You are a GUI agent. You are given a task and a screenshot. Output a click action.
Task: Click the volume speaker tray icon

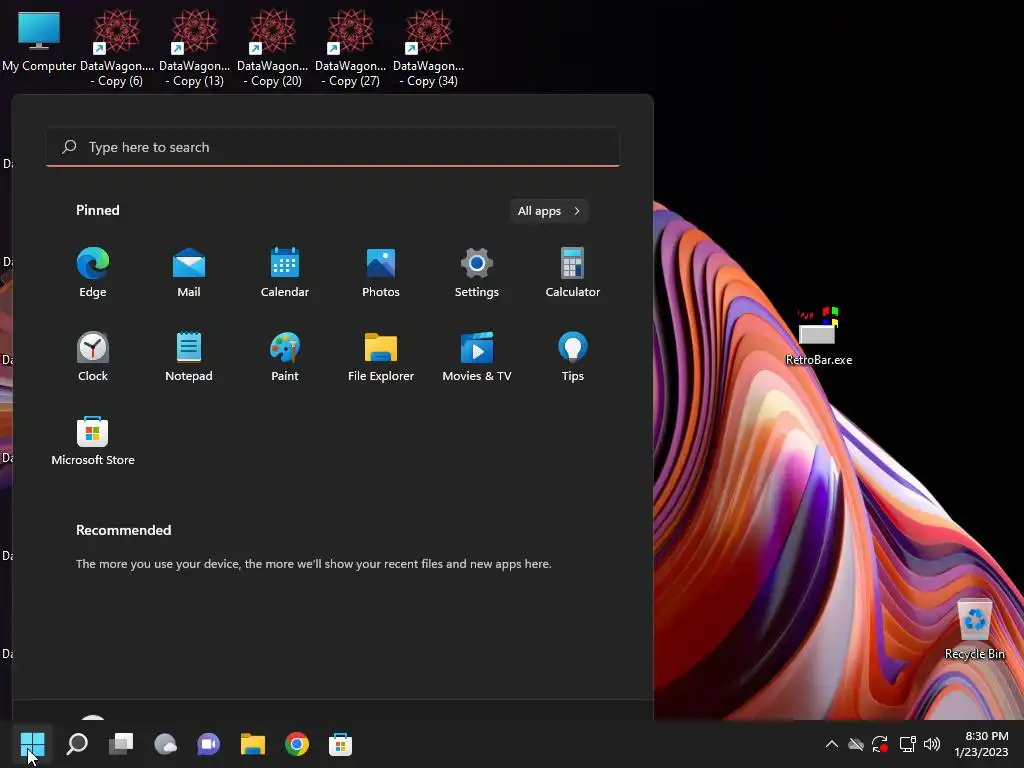(x=932, y=744)
